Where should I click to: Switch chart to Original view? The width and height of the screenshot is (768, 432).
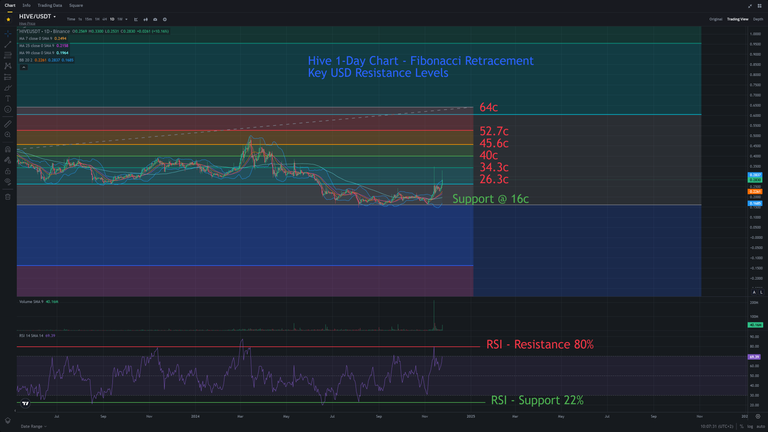click(715, 19)
